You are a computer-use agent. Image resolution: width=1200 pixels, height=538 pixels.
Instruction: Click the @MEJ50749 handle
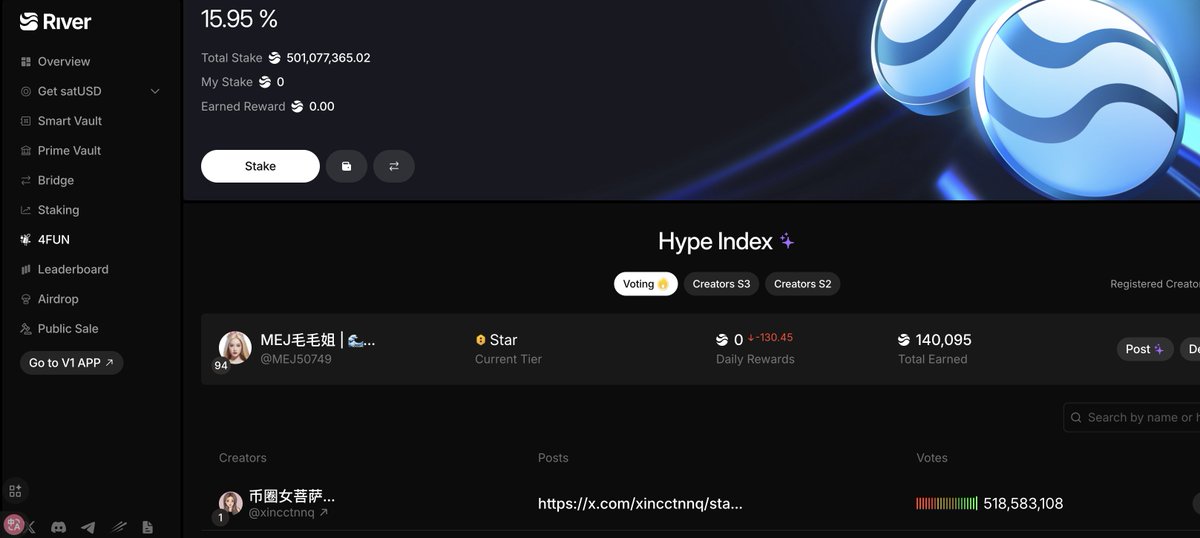click(x=296, y=359)
